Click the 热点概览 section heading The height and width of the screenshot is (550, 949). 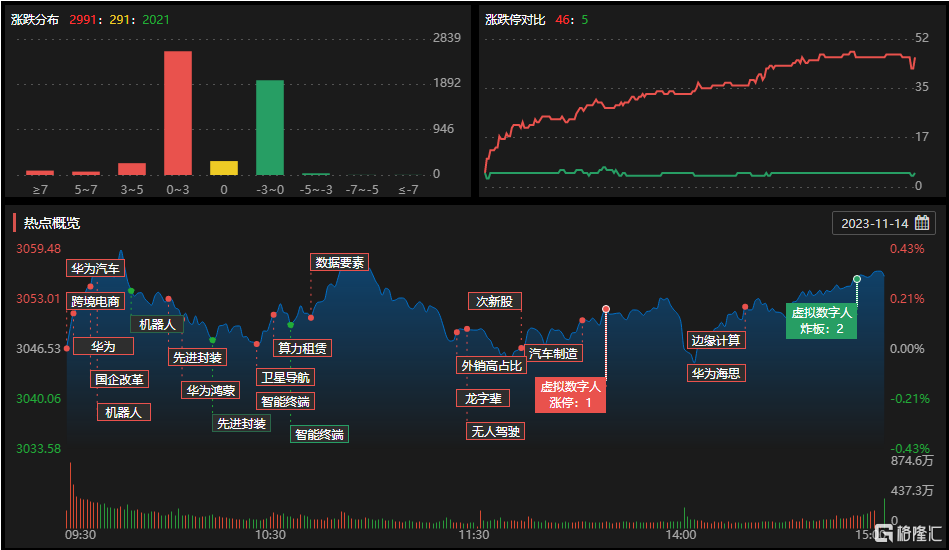tap(52, 223)
